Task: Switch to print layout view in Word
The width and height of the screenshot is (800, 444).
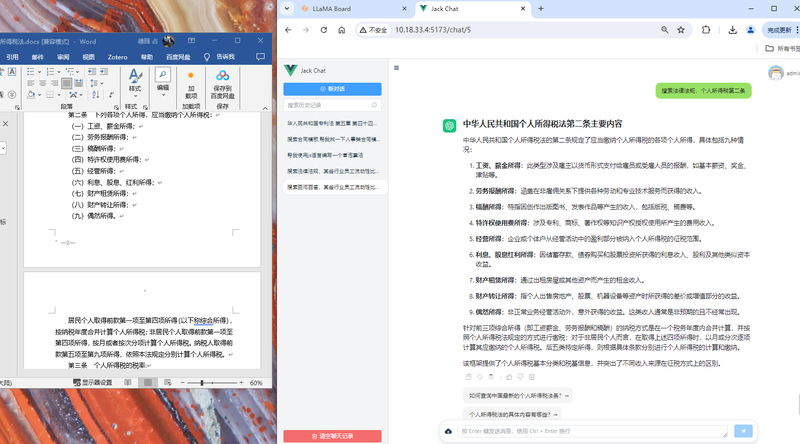Action: pos(147,383)
